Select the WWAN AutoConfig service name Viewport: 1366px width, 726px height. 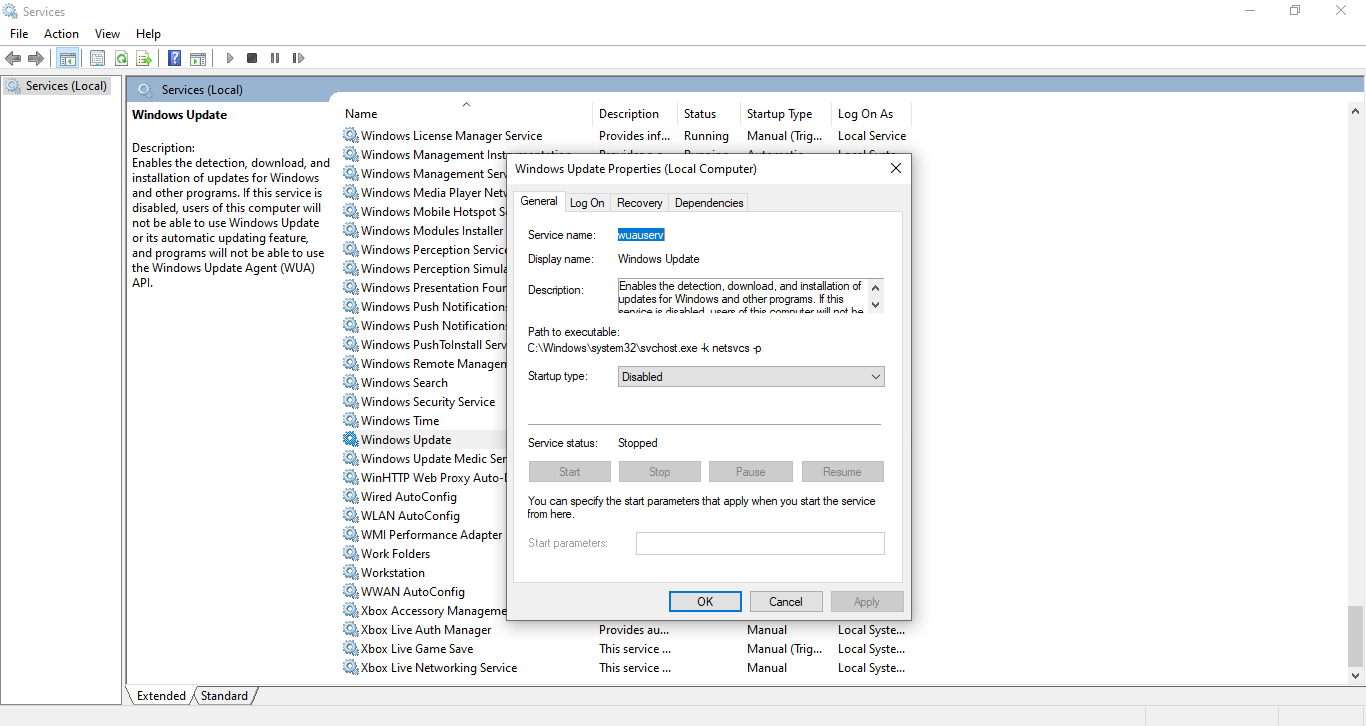[413, 591]
